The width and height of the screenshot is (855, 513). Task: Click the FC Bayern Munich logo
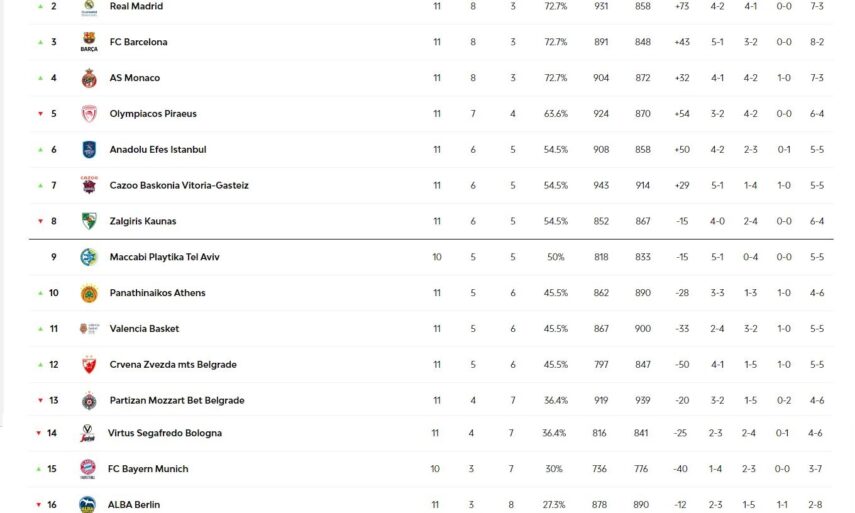click(x=88, y=469)
